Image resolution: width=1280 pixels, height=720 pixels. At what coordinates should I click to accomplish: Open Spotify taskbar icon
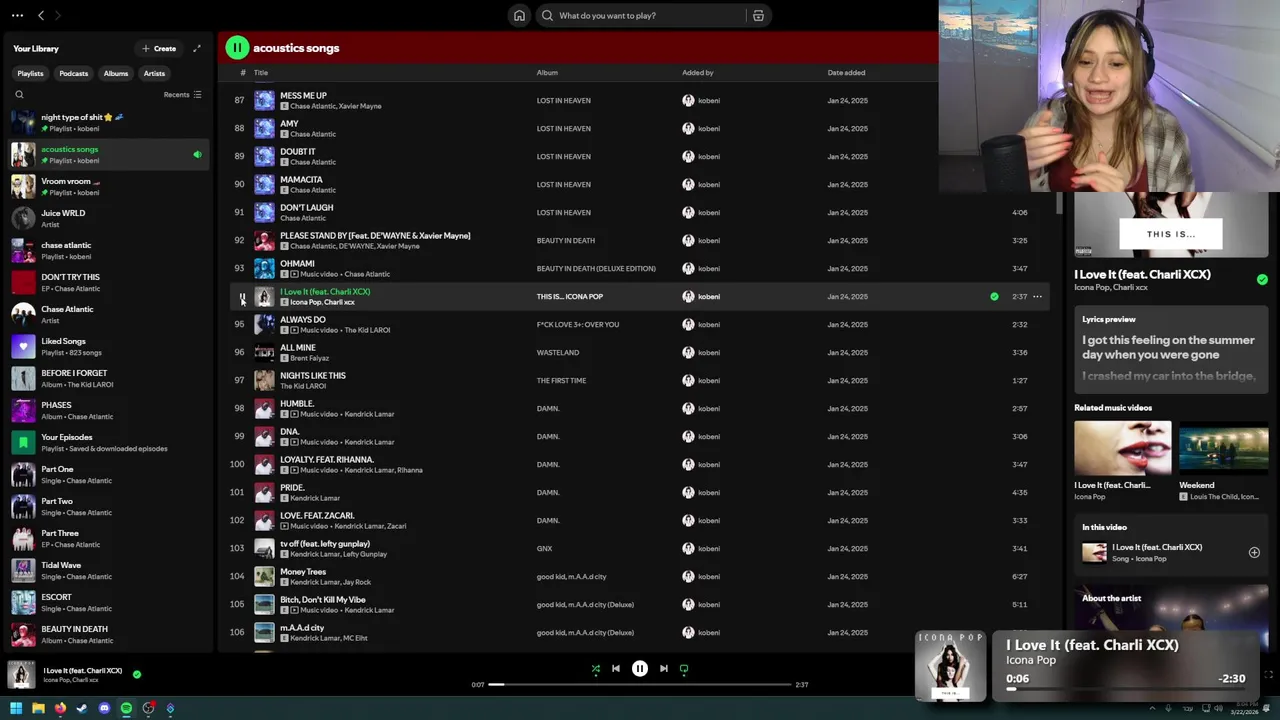pyautogui.click(x=126, y=708)
